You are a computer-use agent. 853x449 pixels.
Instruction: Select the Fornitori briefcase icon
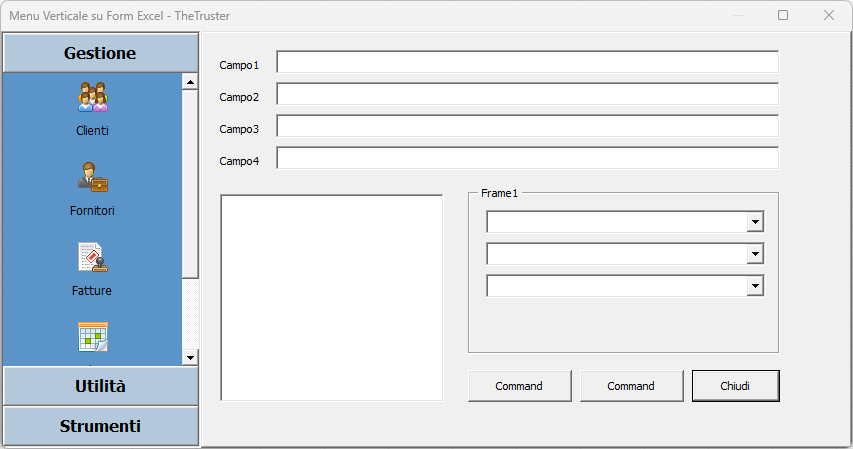point(92,177)
